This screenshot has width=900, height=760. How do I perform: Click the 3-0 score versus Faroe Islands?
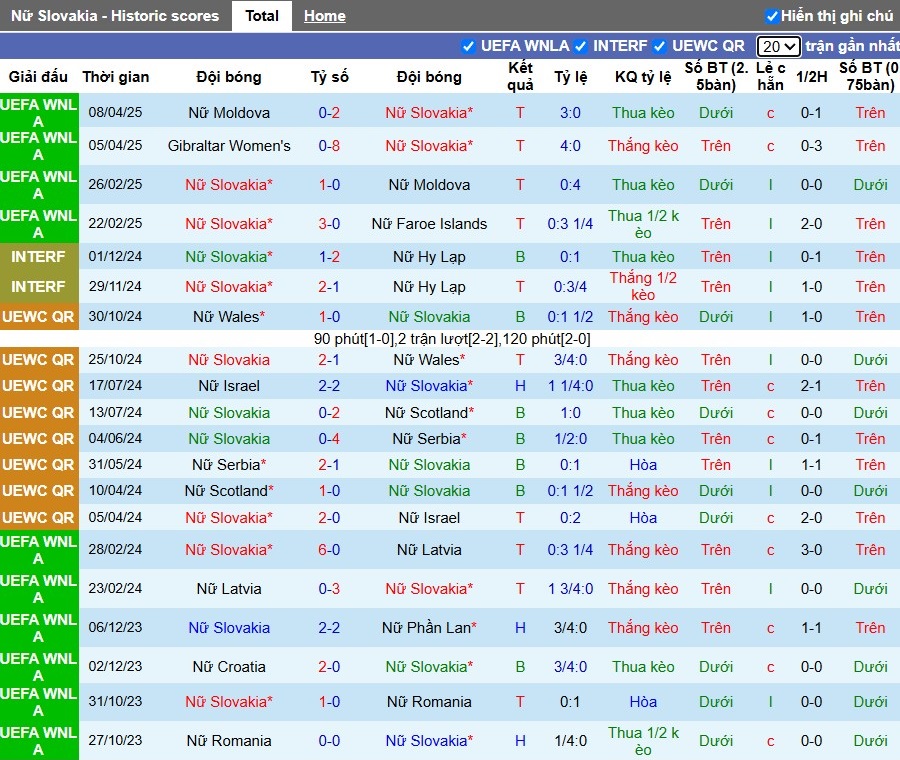pyautogui.click(x=329, y=224)
